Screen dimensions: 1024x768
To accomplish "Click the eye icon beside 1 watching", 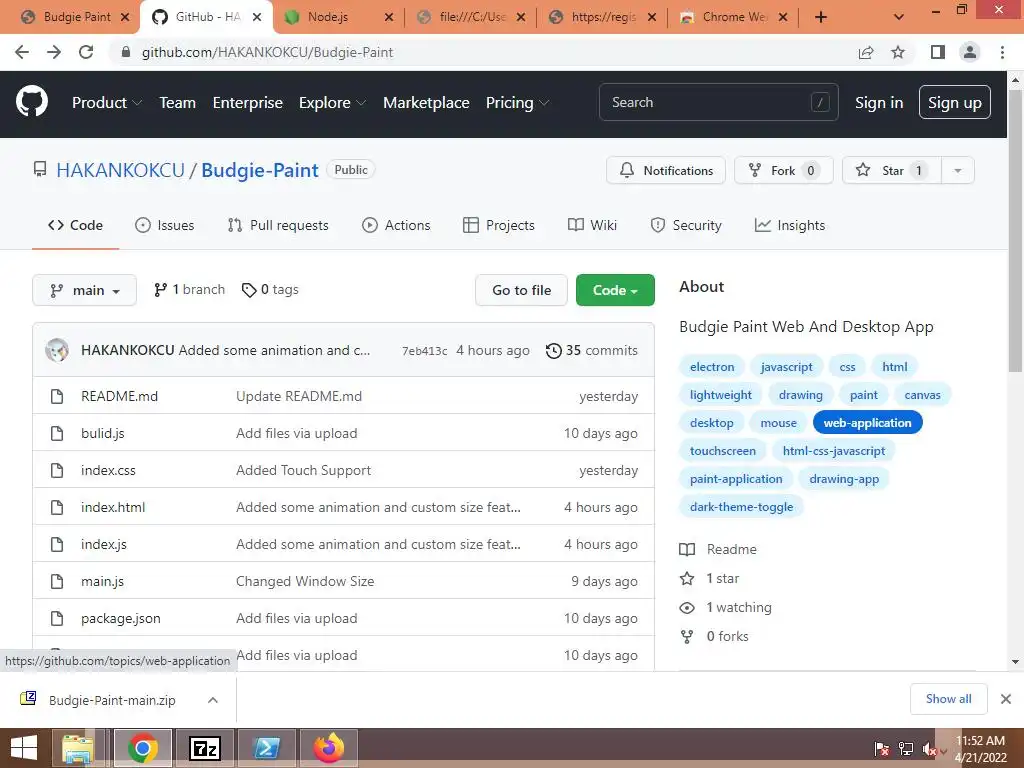I will click(687, 608).
